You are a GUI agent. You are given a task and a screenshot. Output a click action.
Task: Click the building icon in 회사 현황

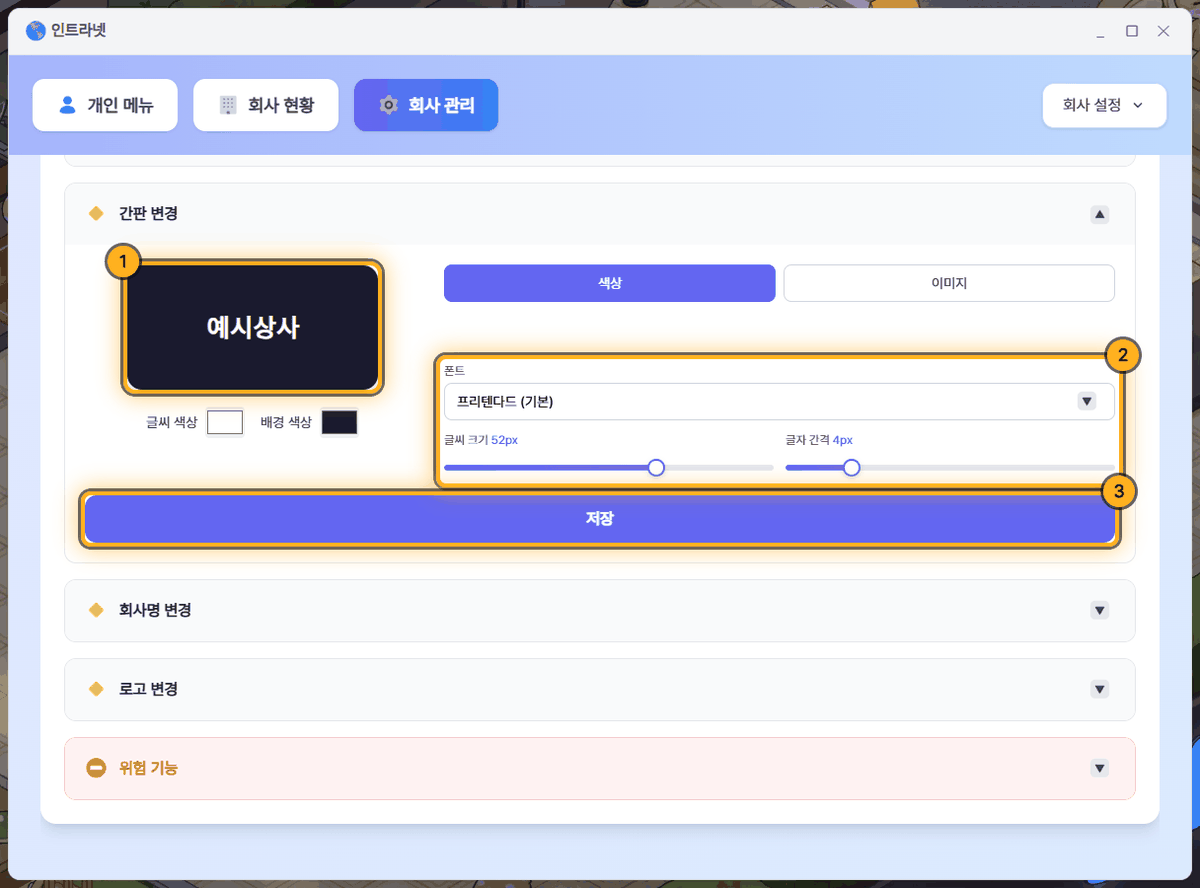tap(228, 104)
